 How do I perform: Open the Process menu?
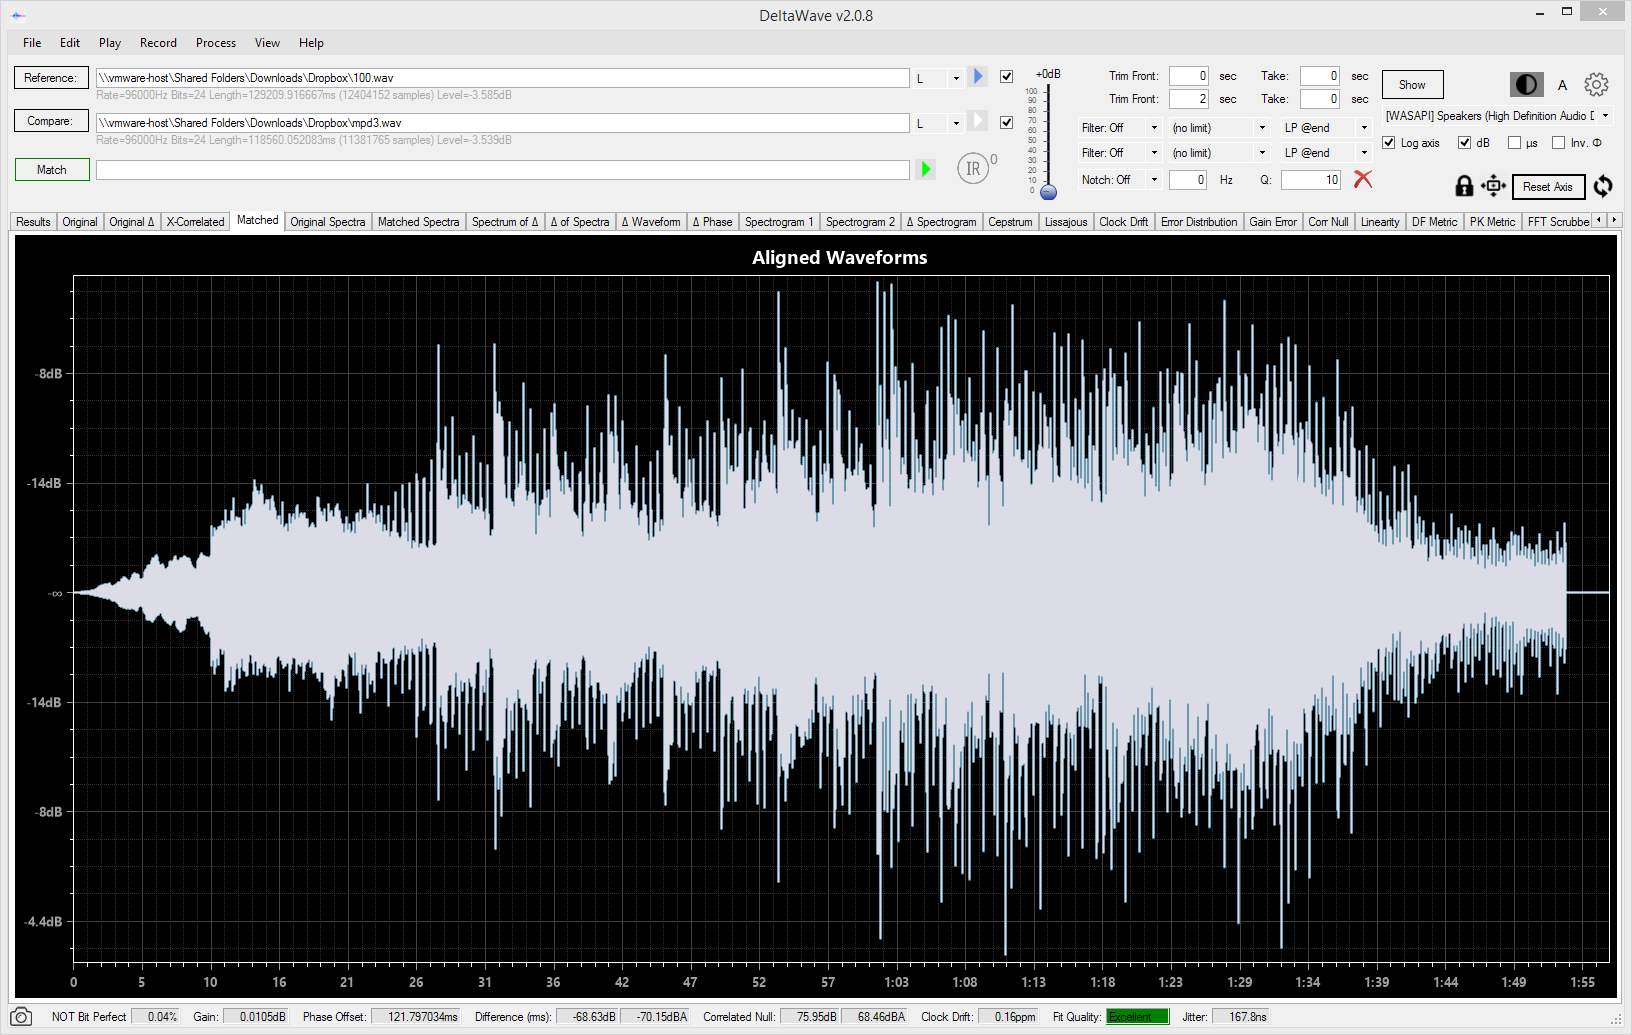[216, 43]
